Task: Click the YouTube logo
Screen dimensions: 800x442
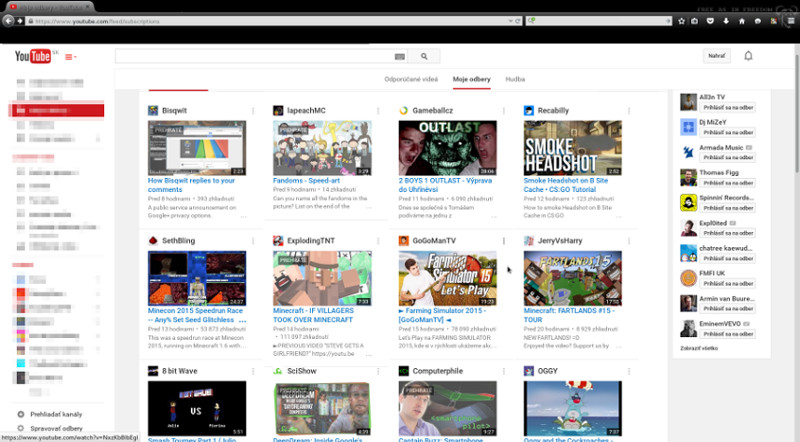Action: (33, 56)
